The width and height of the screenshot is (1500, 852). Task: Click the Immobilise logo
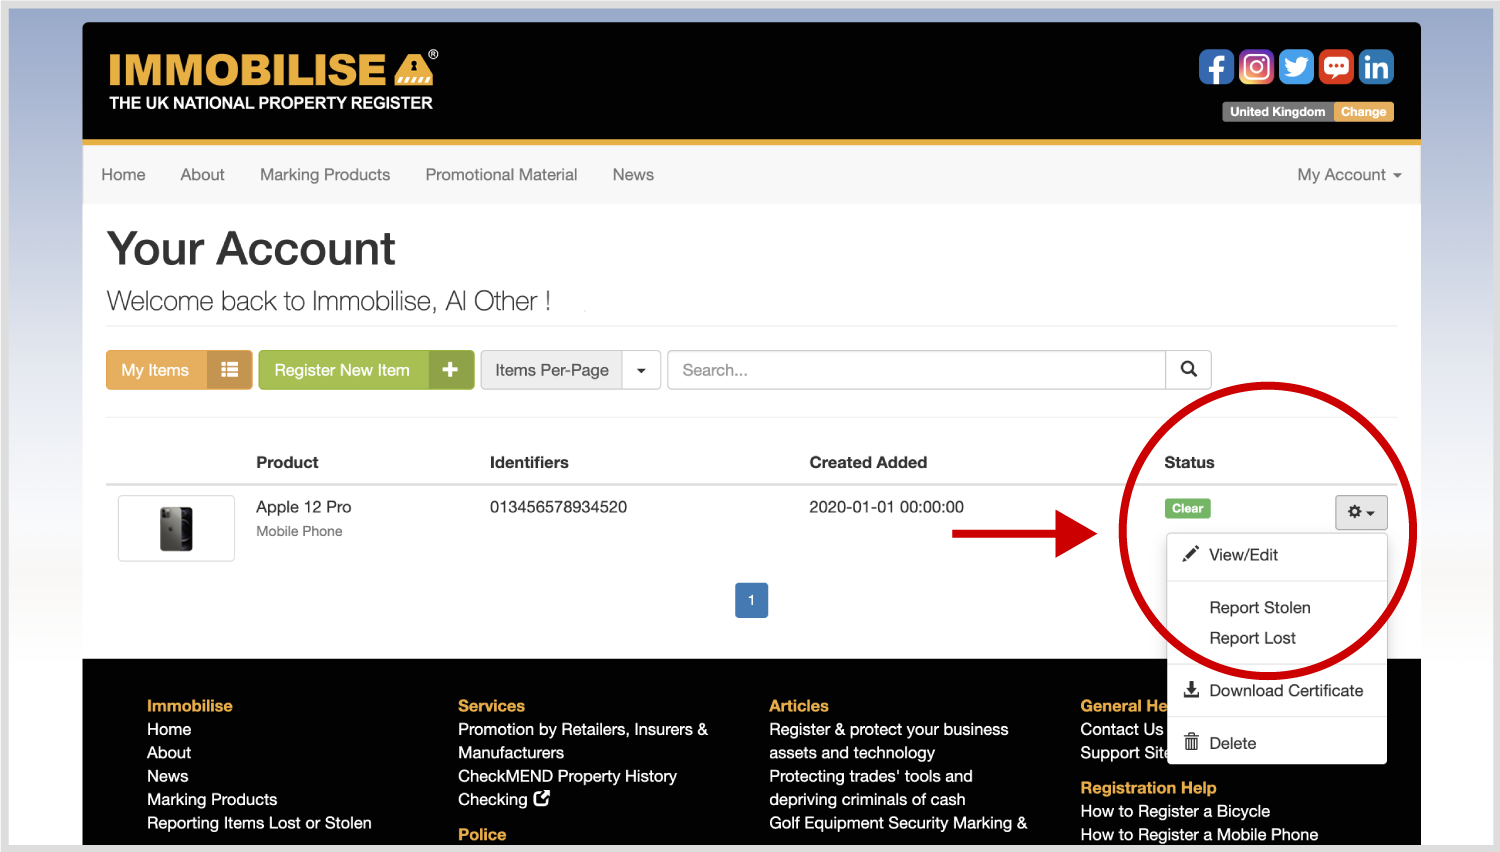272,81
